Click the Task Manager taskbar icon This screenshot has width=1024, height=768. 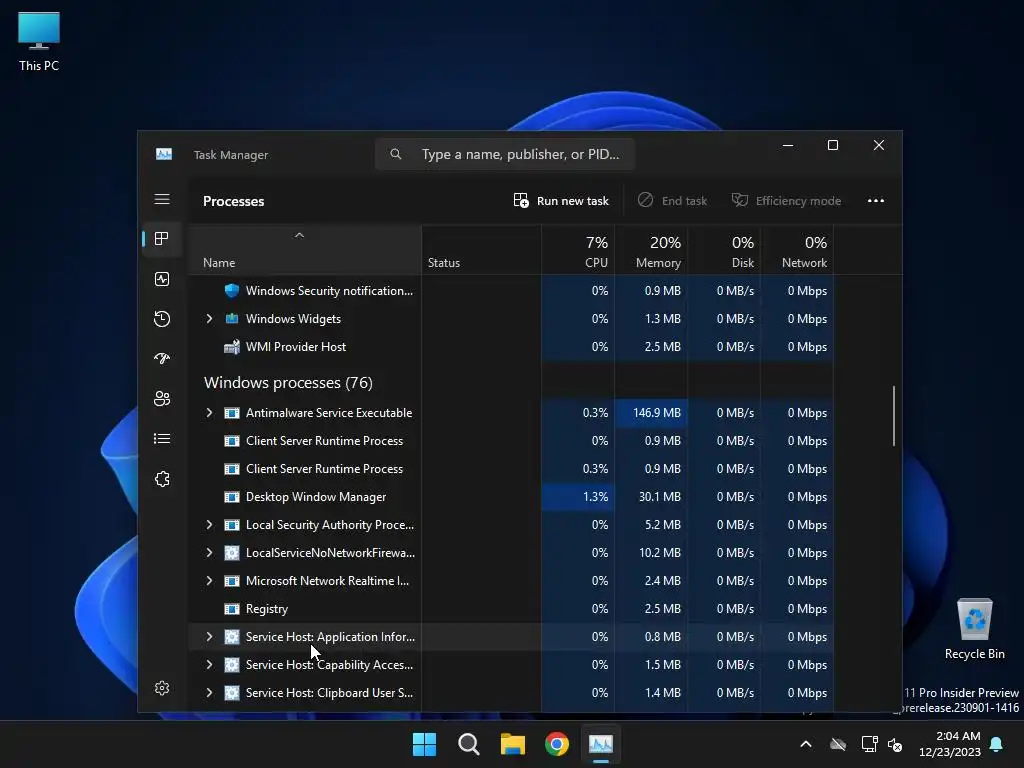point(601,744)
